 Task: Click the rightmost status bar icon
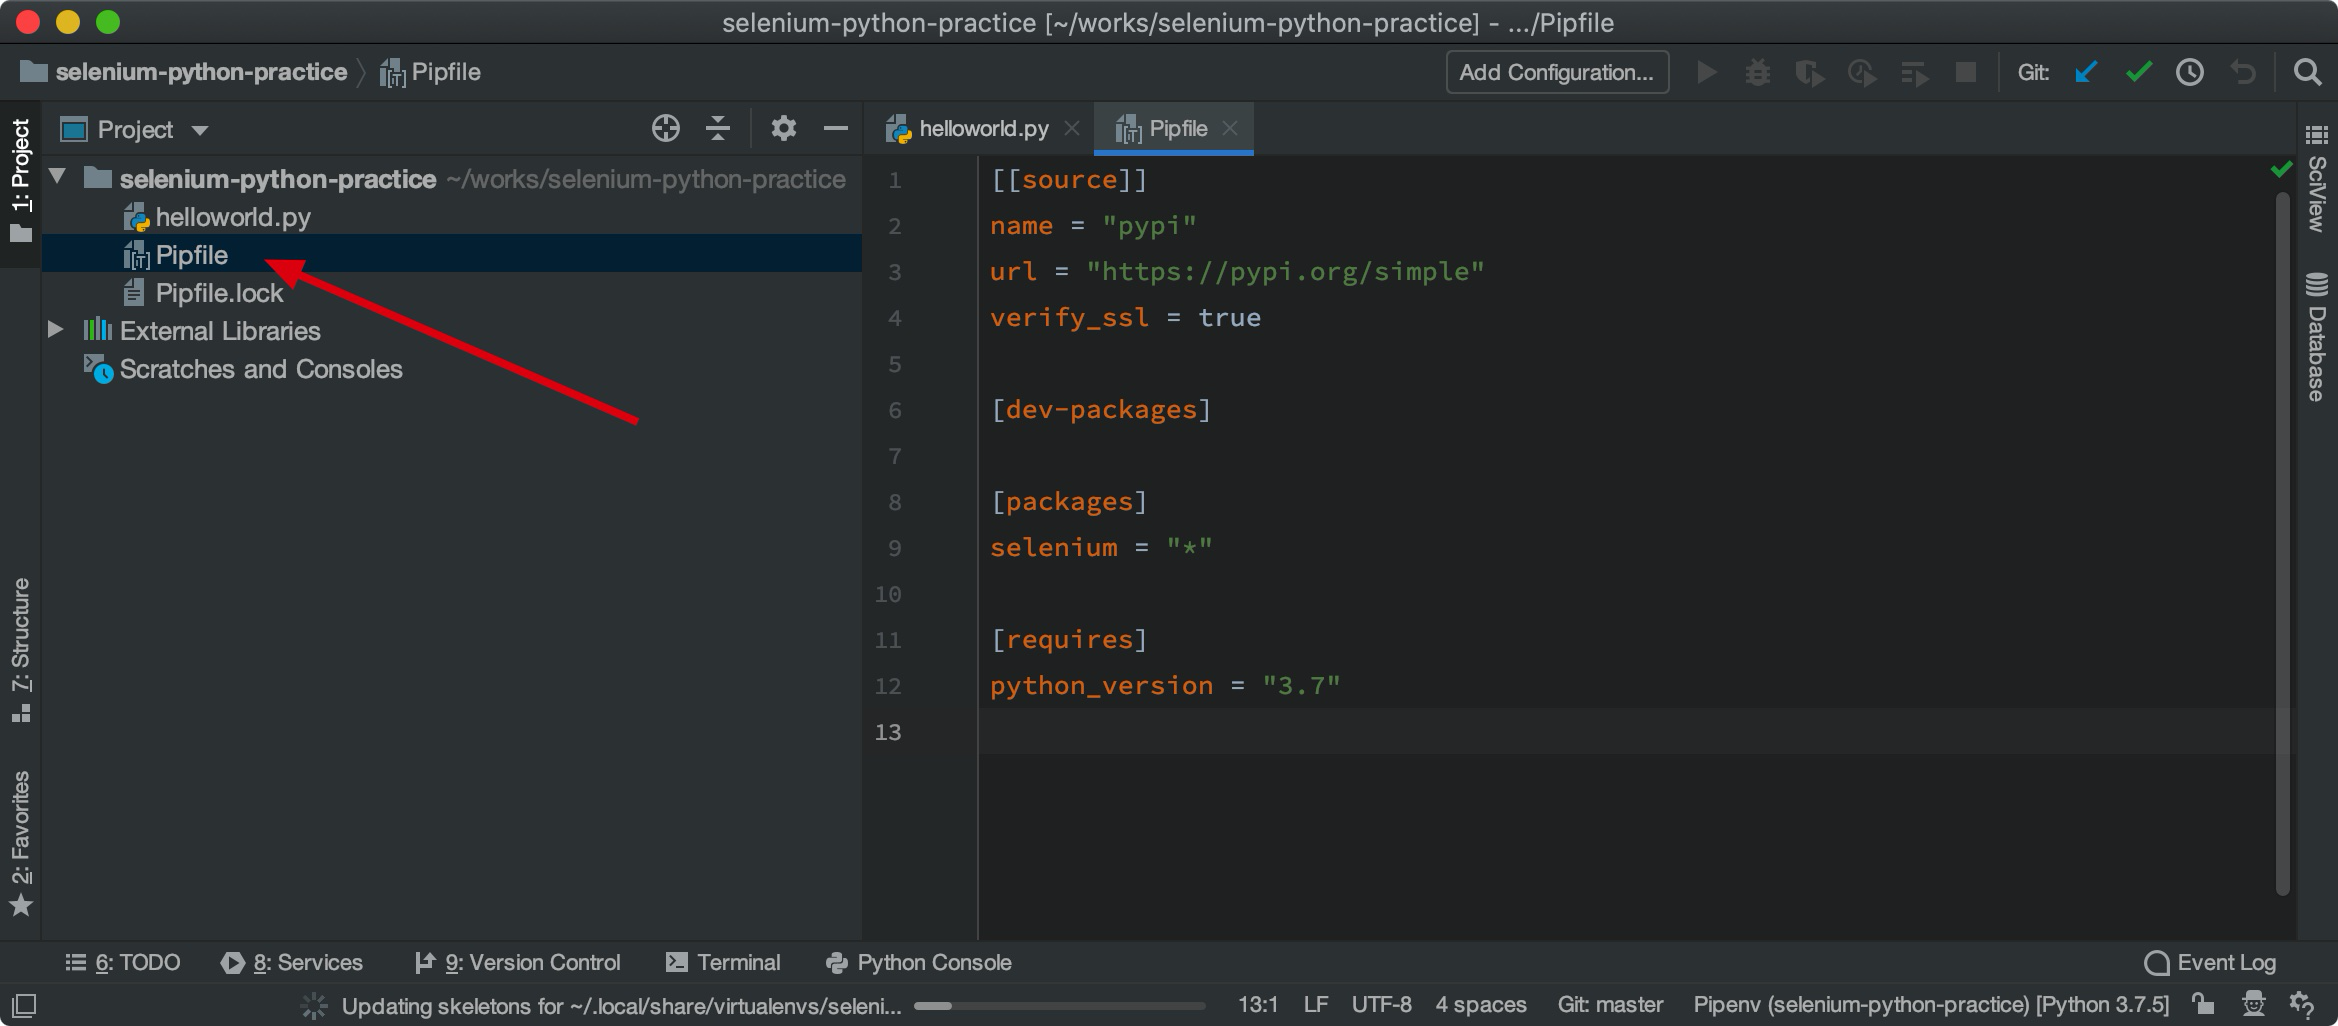click(x=2302, y=1004)
